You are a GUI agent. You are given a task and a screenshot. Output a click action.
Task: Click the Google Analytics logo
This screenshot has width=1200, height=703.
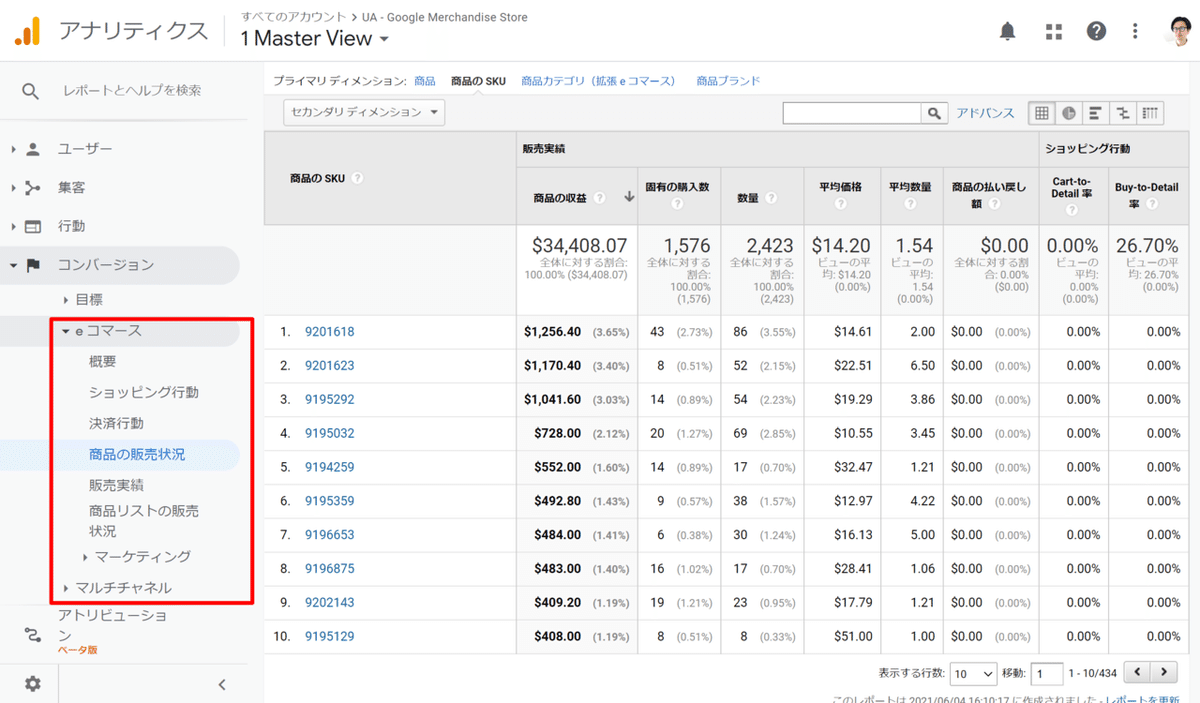point(28,31)
